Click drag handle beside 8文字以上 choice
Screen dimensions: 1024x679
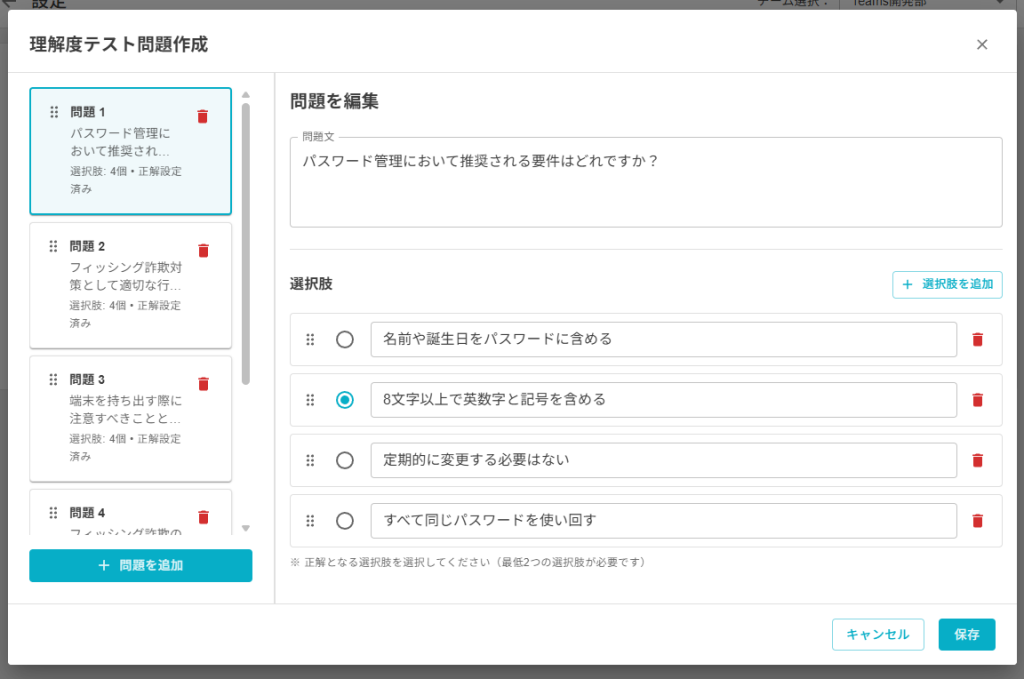310,400
